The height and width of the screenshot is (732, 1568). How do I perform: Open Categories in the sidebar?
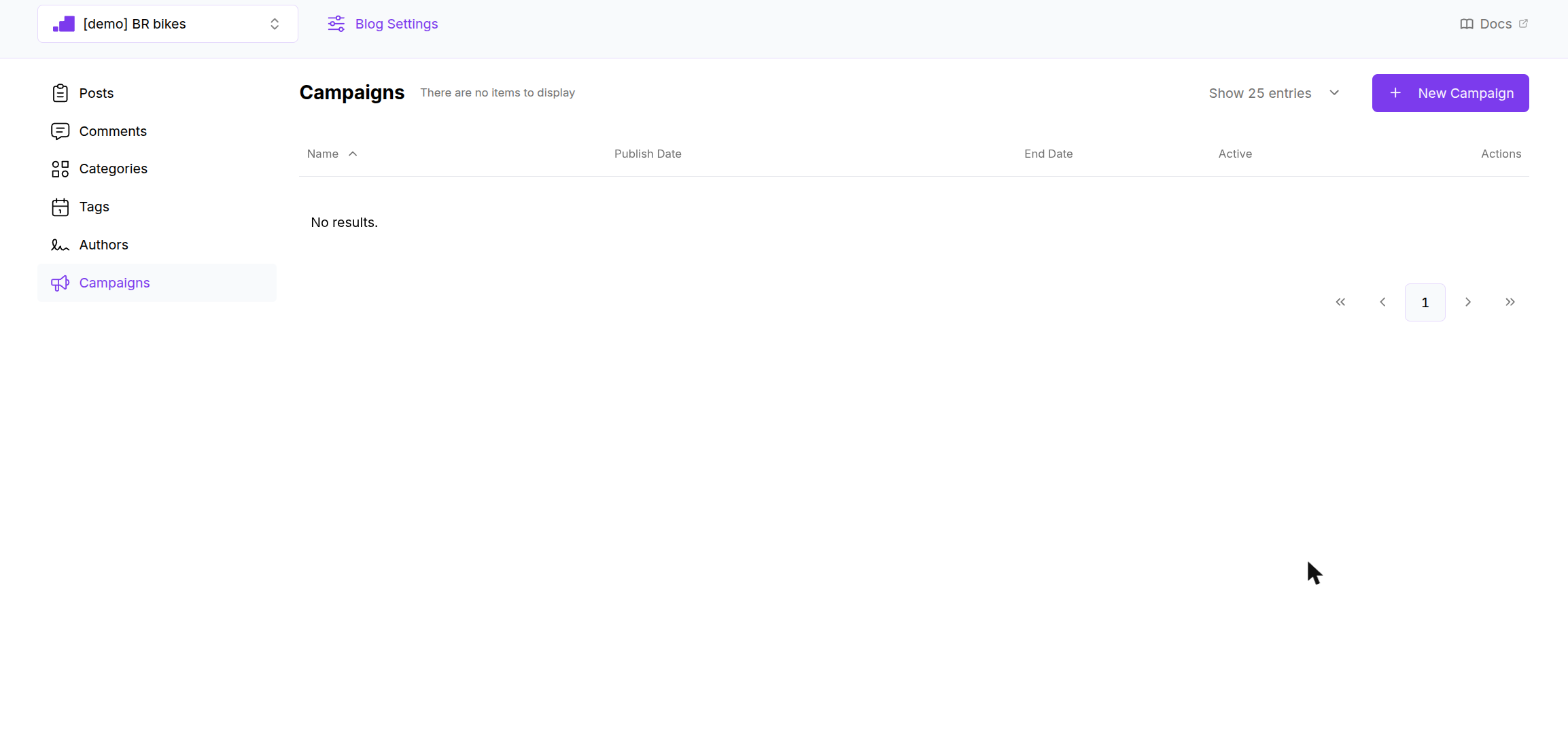pos(157,169)
